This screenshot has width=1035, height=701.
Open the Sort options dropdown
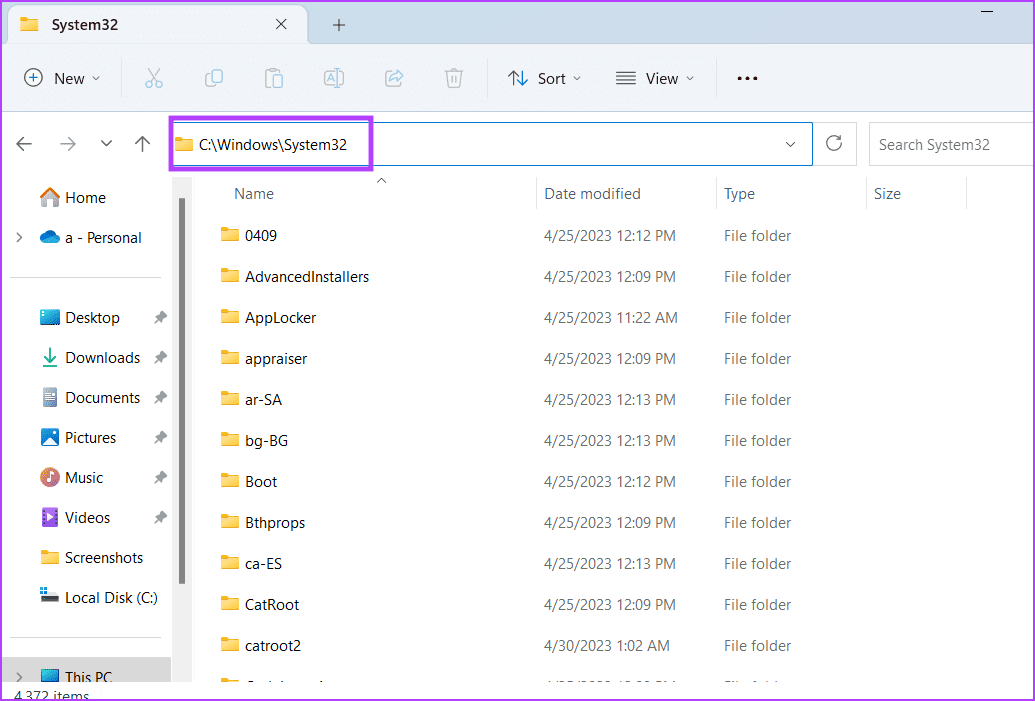[545, 79]
